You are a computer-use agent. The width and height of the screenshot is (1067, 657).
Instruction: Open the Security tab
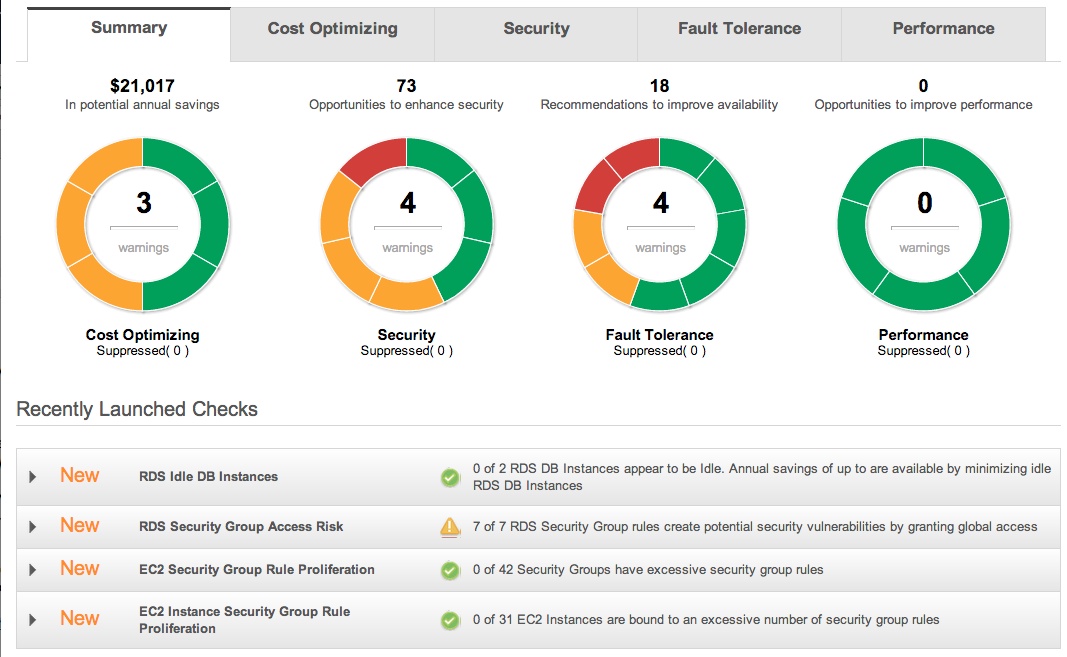pos(536,29)
